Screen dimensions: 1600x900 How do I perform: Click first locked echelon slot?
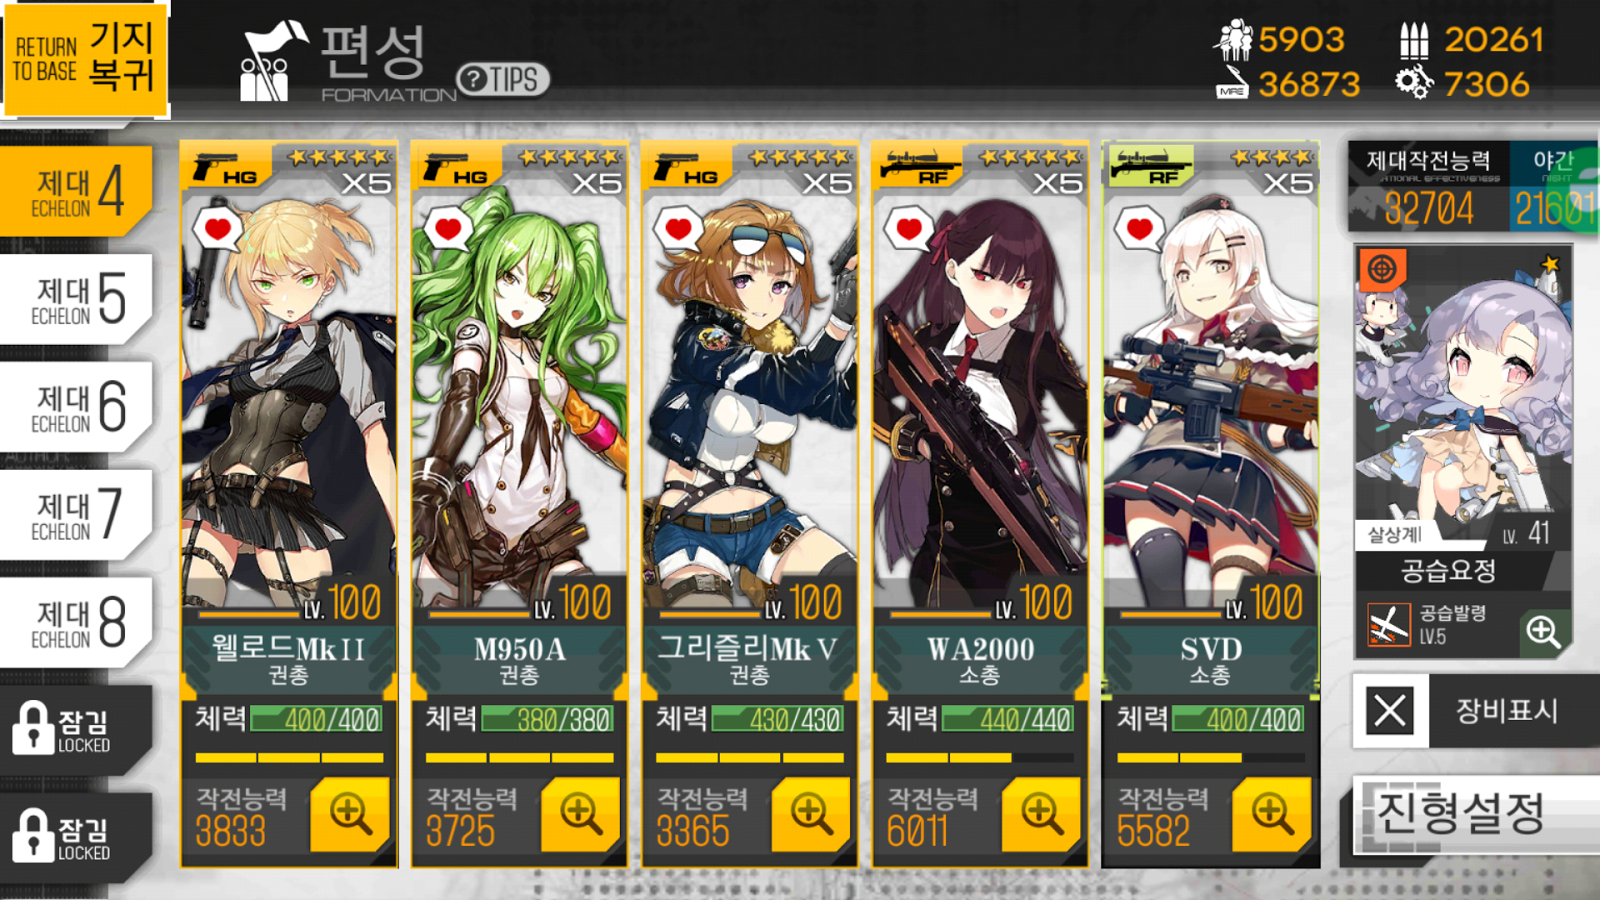[x=78, y=729]
